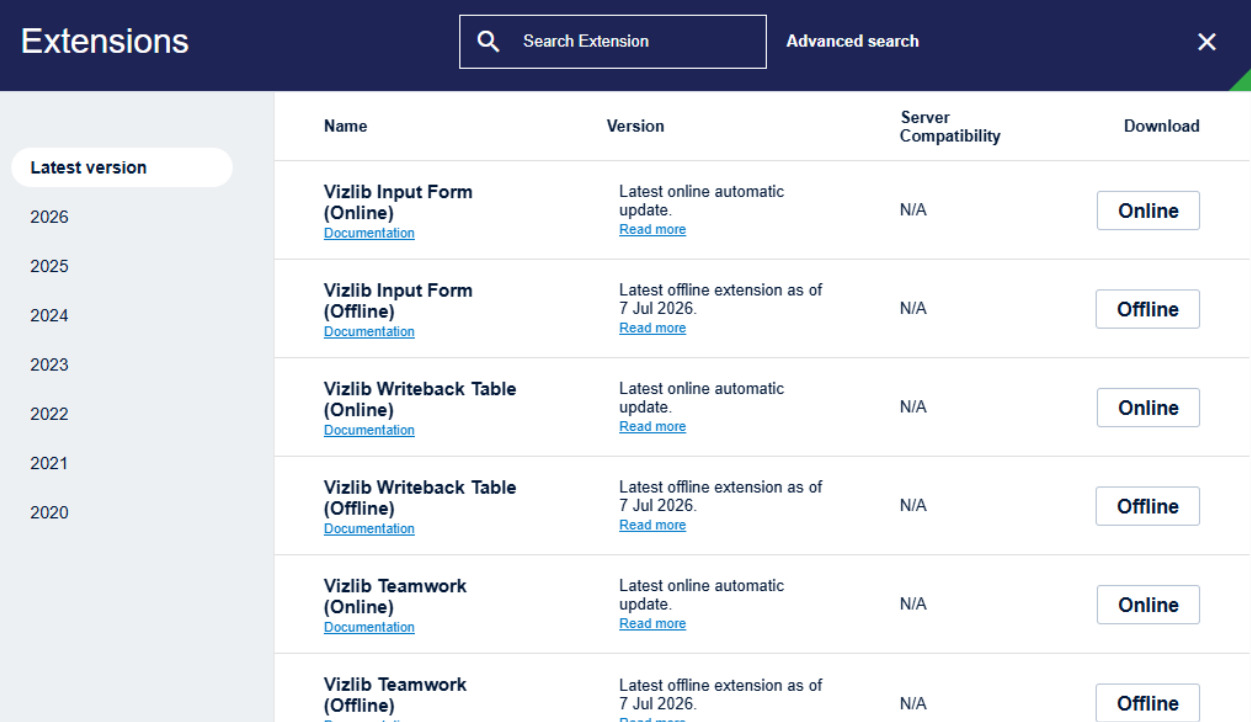Filter extensions by year 2023
Image resolution: width=1251 pixels, height=722 pixels.
(50, 364)
